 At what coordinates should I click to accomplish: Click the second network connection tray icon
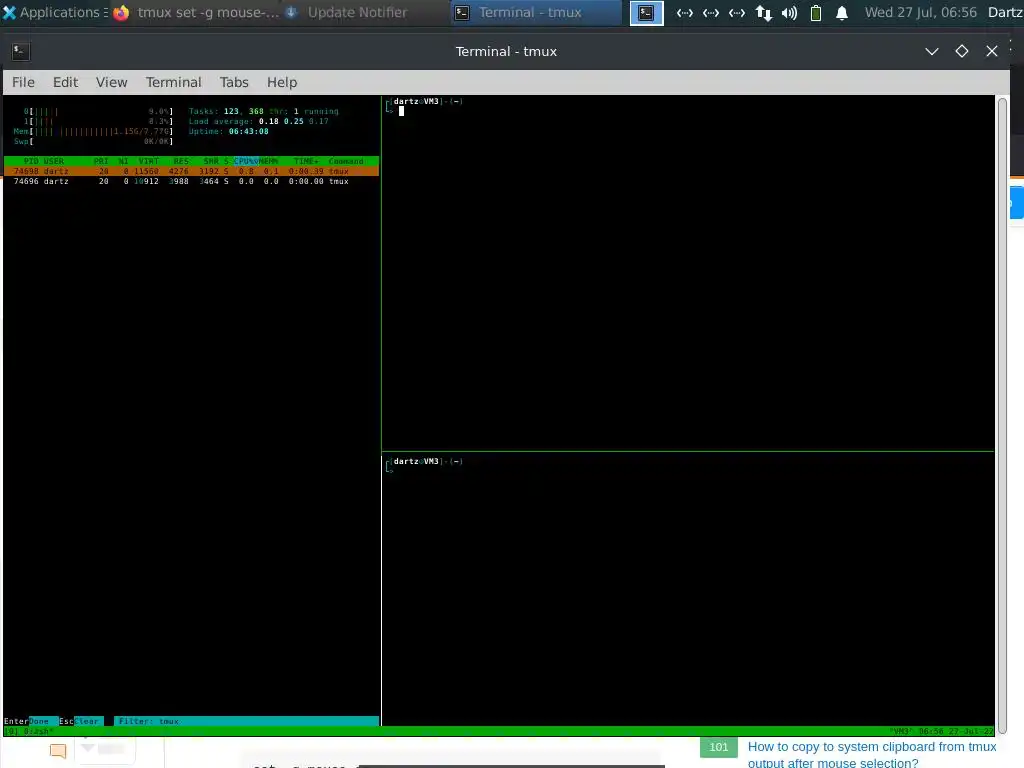point(711,12)
